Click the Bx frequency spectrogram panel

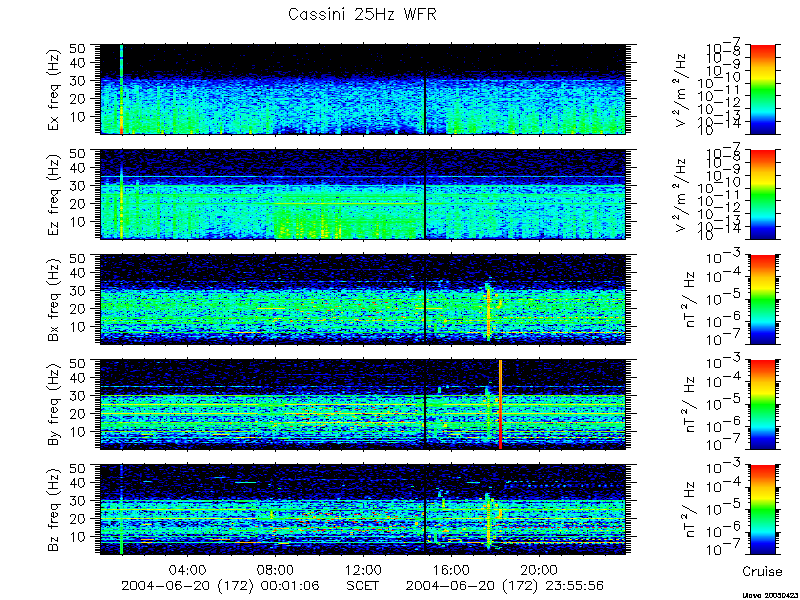363,299
